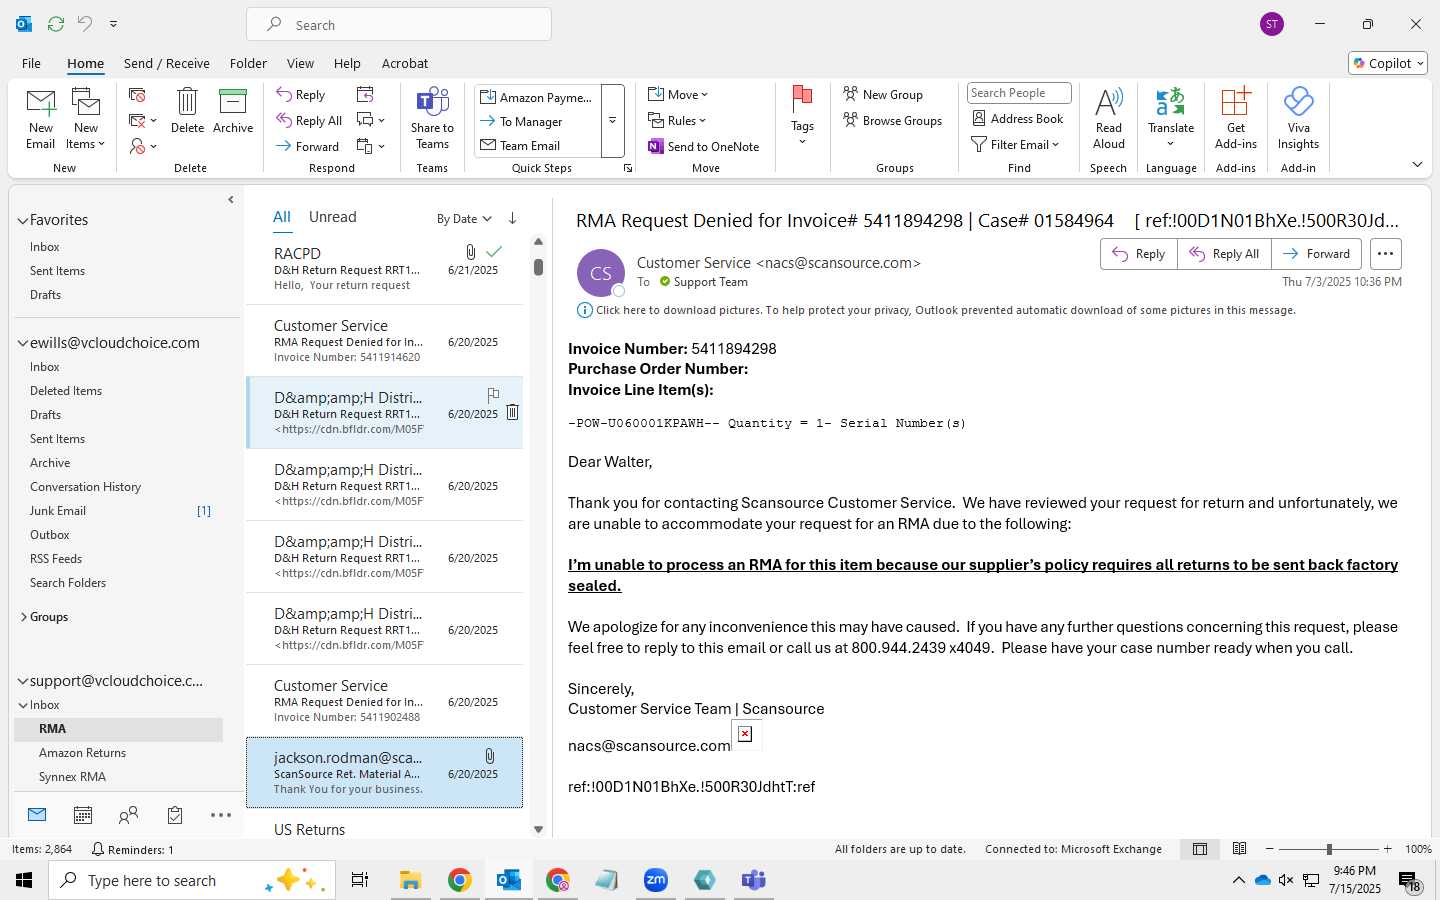The width and height of the screenshot is (1440, 900).
Task: Click the New Group button
Action: (x=883, y=94)
